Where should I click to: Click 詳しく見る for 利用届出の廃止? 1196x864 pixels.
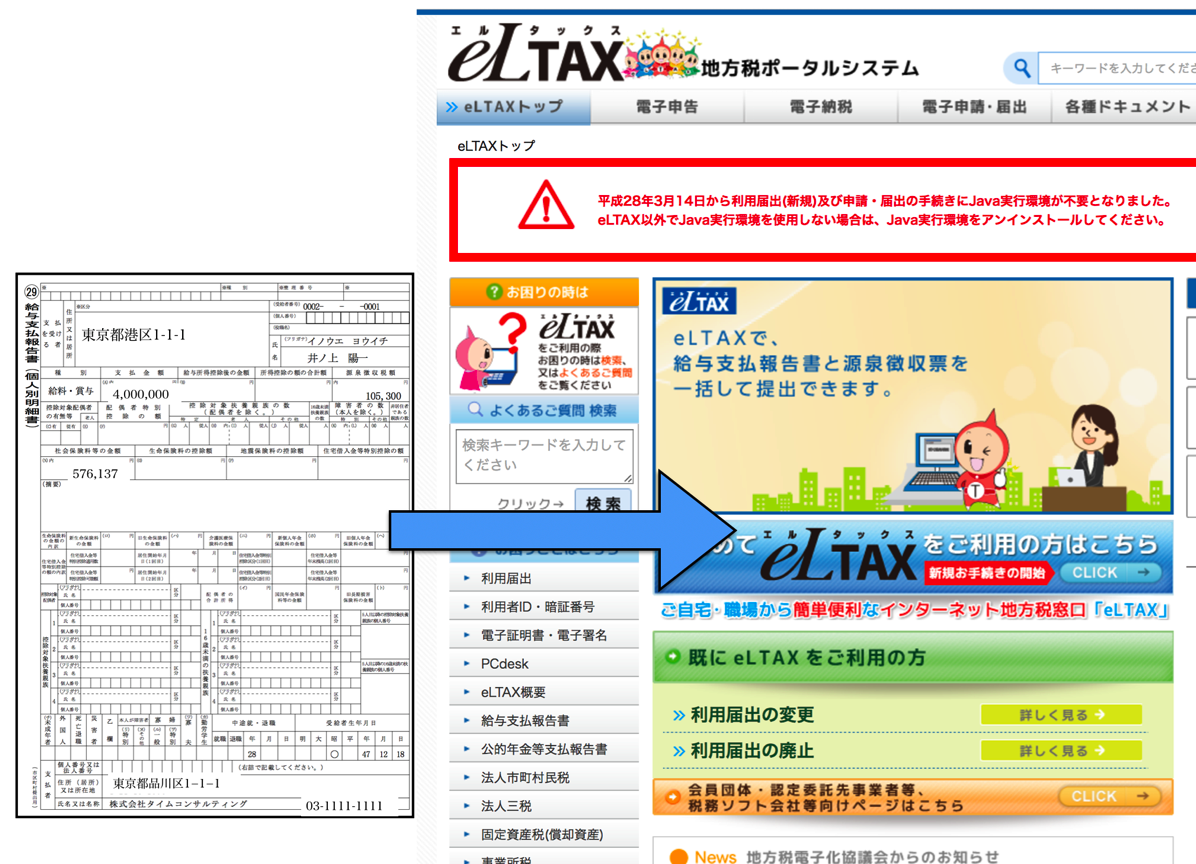[1061, 750]
